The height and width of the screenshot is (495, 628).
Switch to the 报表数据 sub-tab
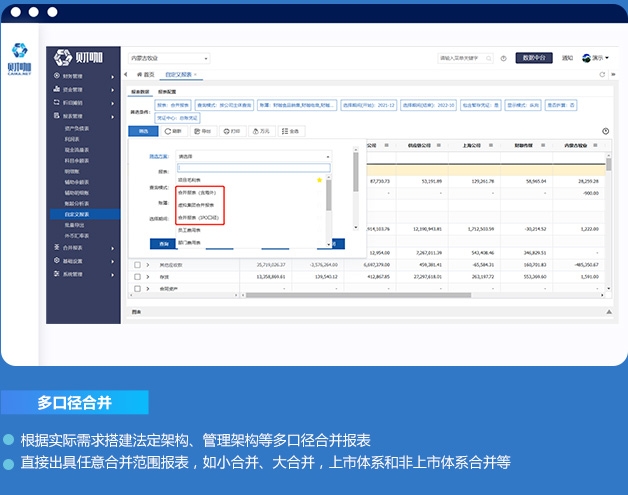[x=140, y=92]
